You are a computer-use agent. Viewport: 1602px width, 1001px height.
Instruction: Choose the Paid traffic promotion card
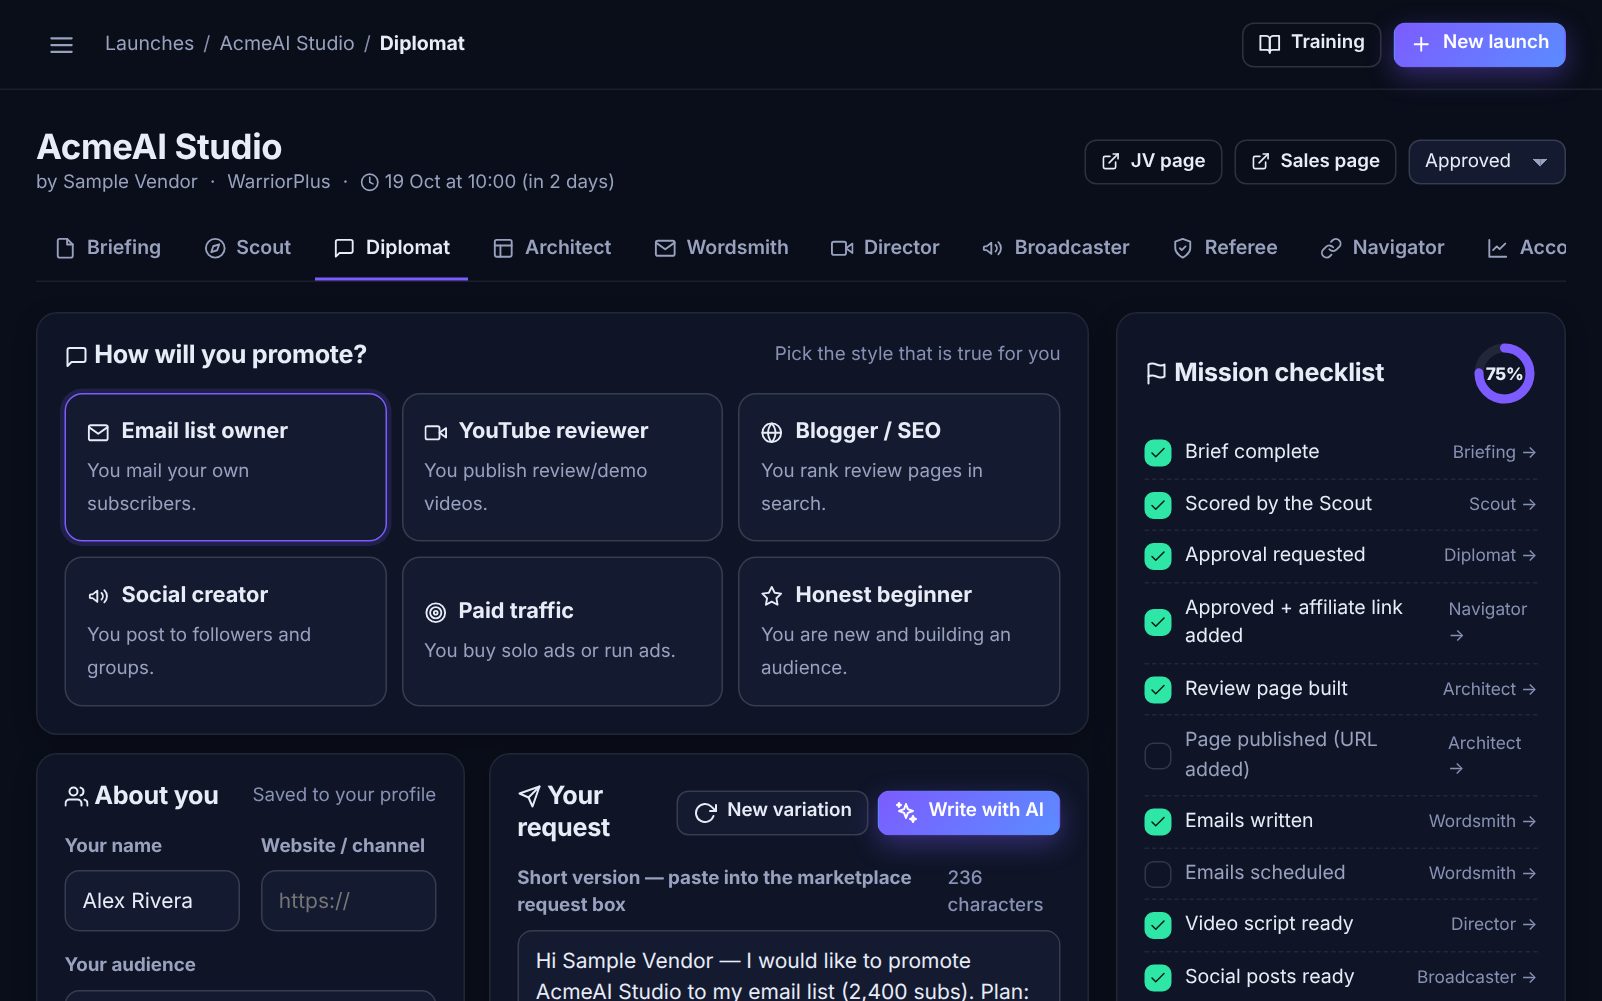tap(562, 631)
